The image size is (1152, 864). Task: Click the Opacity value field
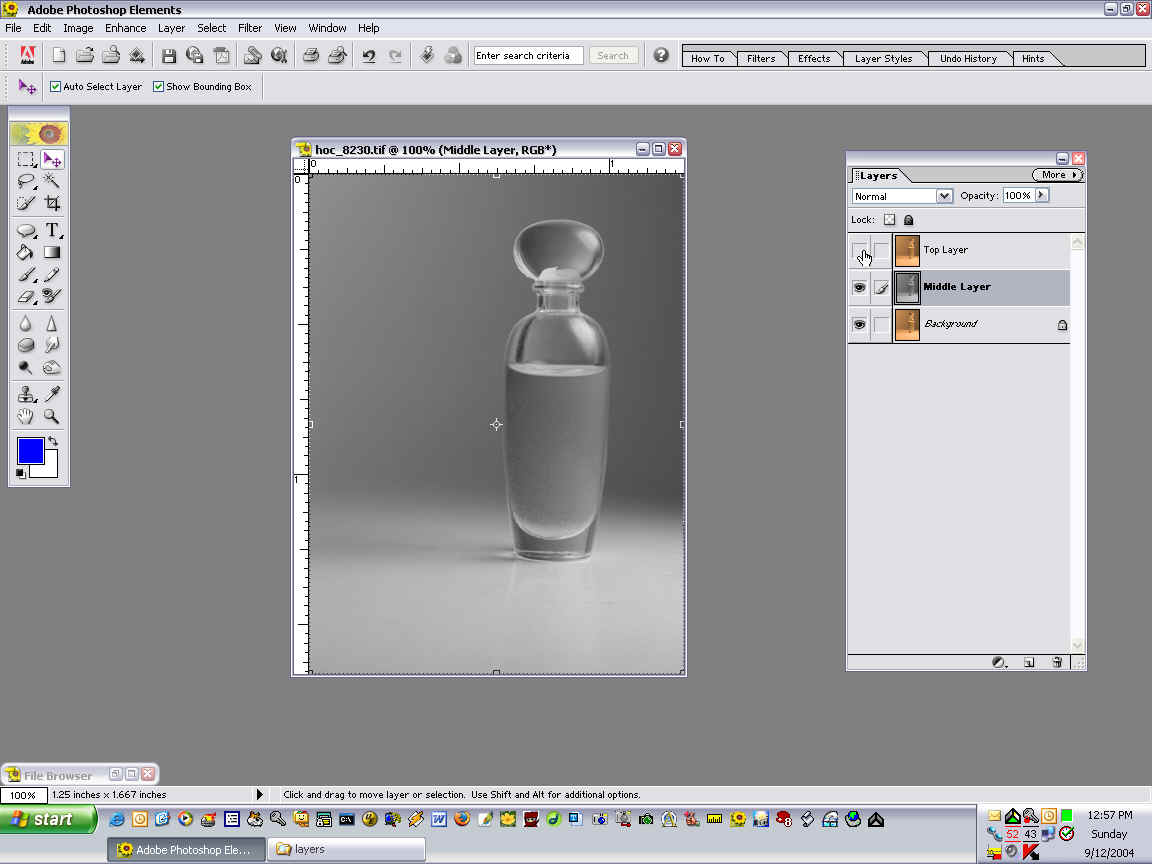click(x=1018, y=195)
